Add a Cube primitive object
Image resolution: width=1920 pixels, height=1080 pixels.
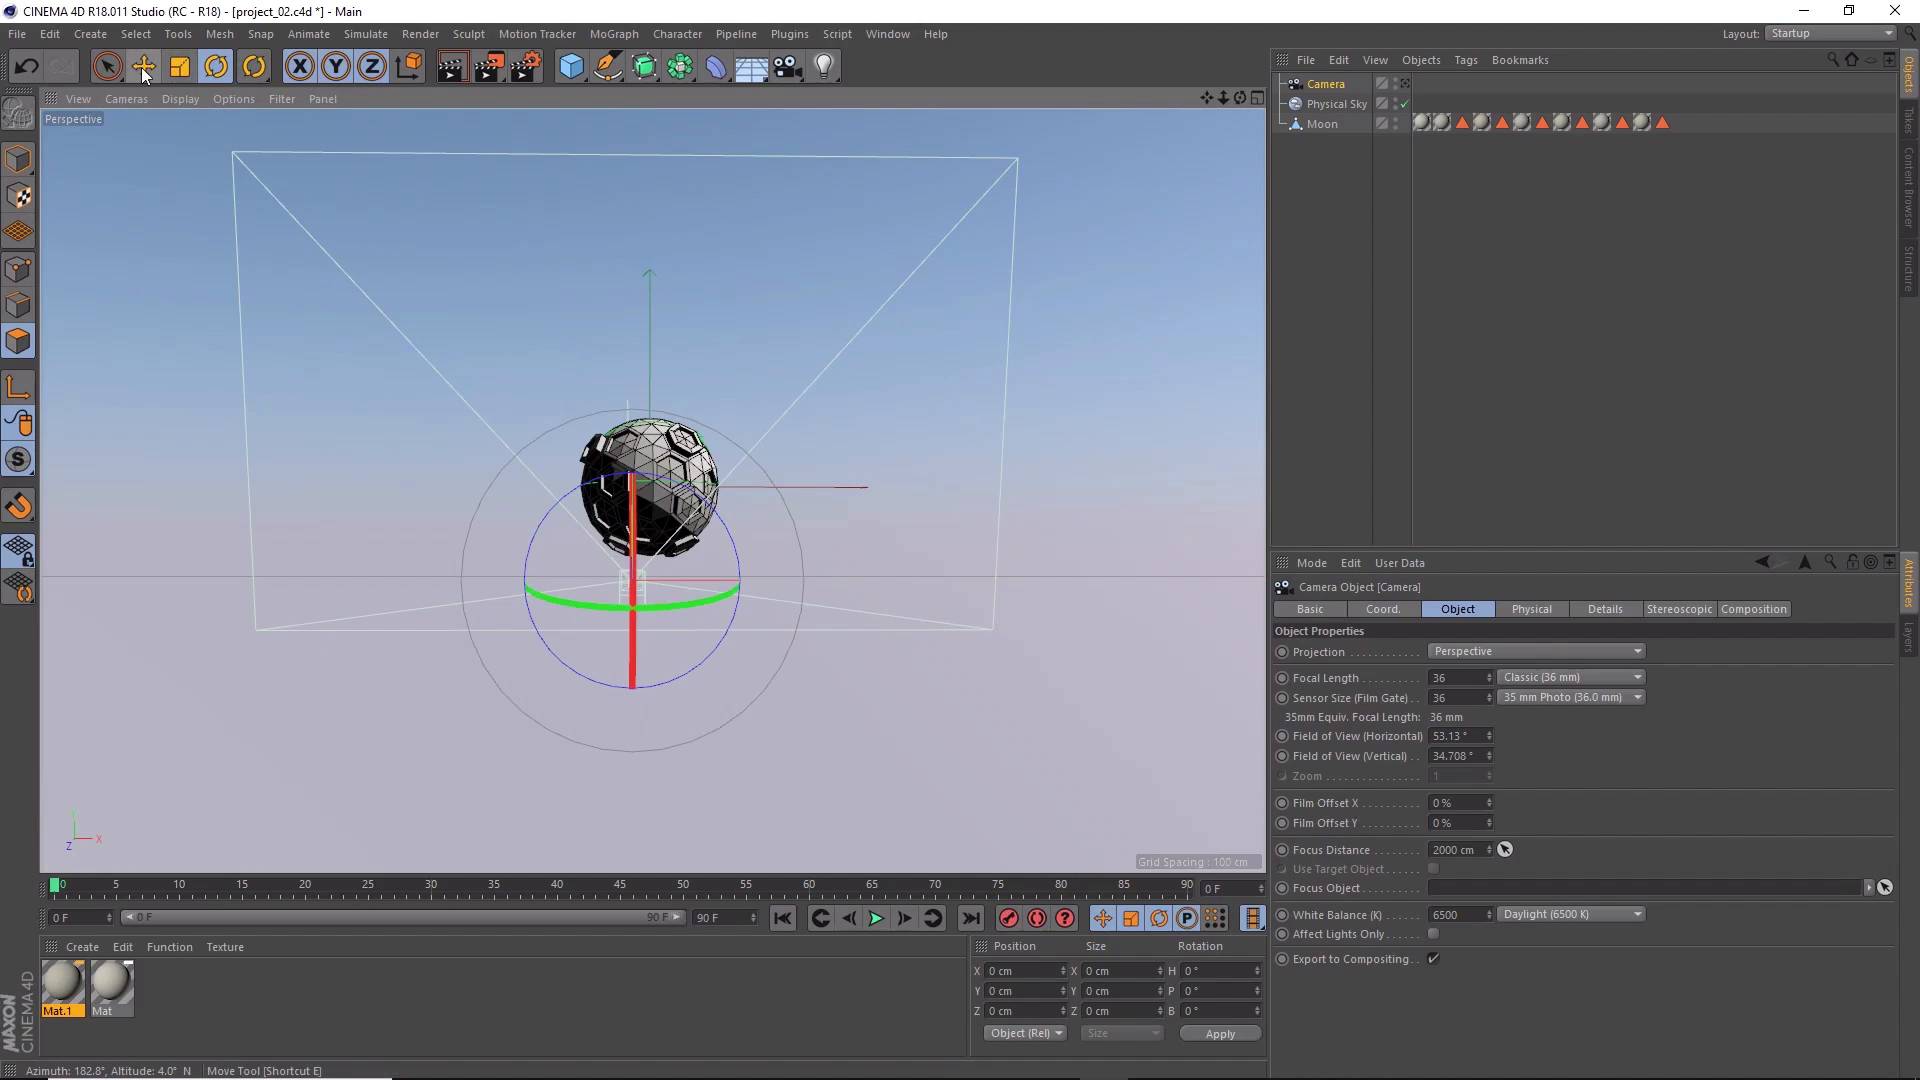[571, 67]
